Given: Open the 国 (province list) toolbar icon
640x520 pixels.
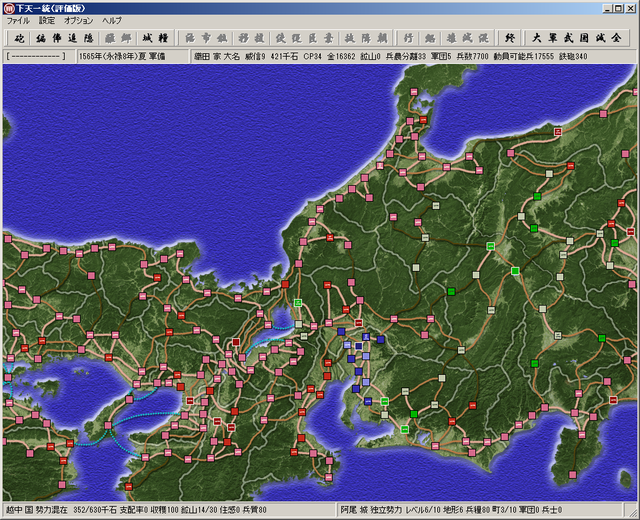Looking at the screenshot, I should (584, 38).
